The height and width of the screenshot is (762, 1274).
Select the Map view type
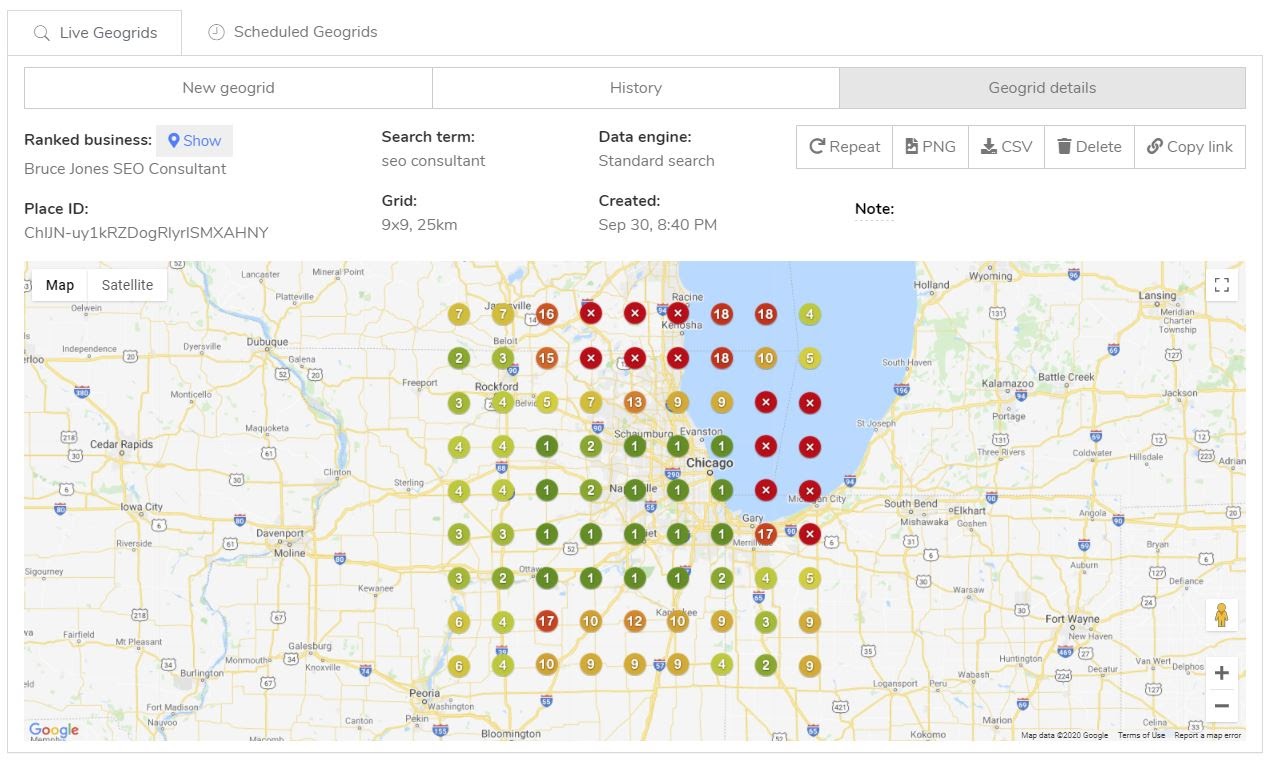(60, 285)
